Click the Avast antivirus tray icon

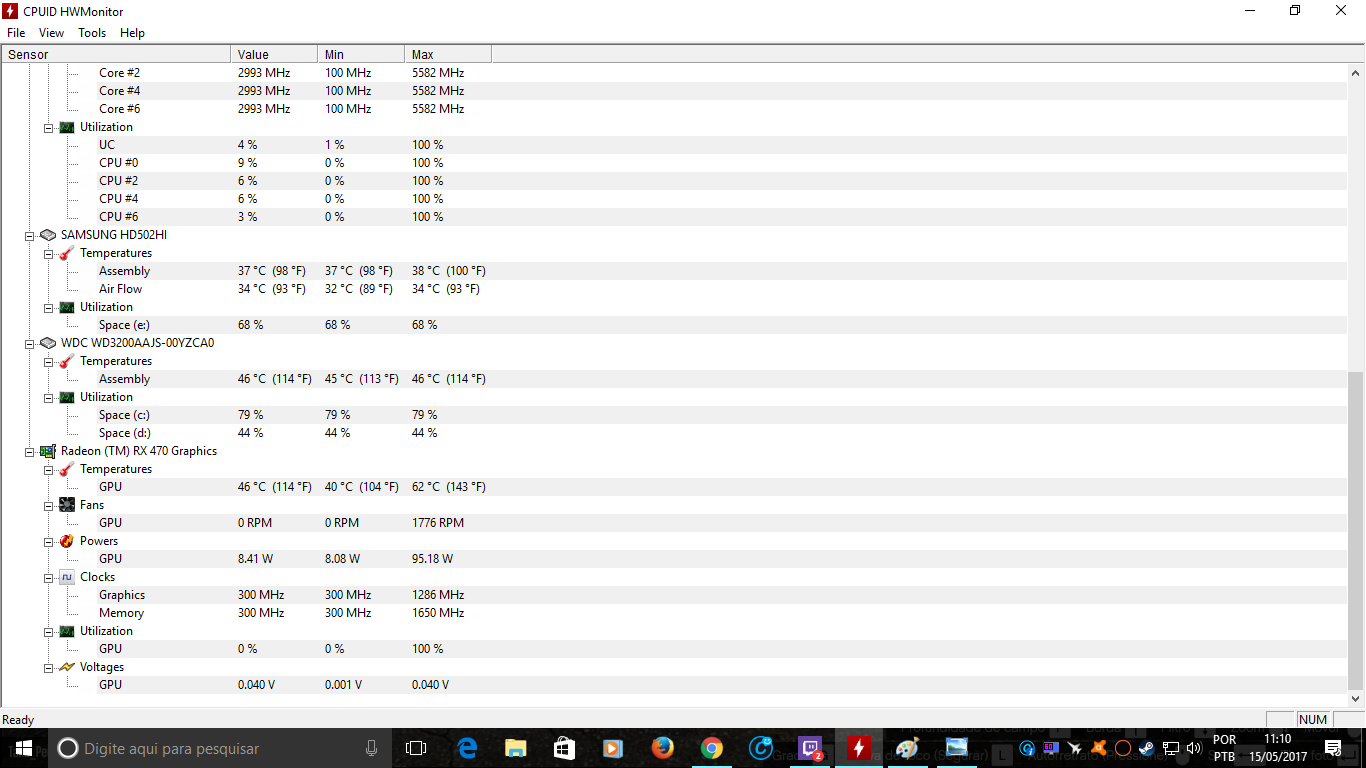1098,748
